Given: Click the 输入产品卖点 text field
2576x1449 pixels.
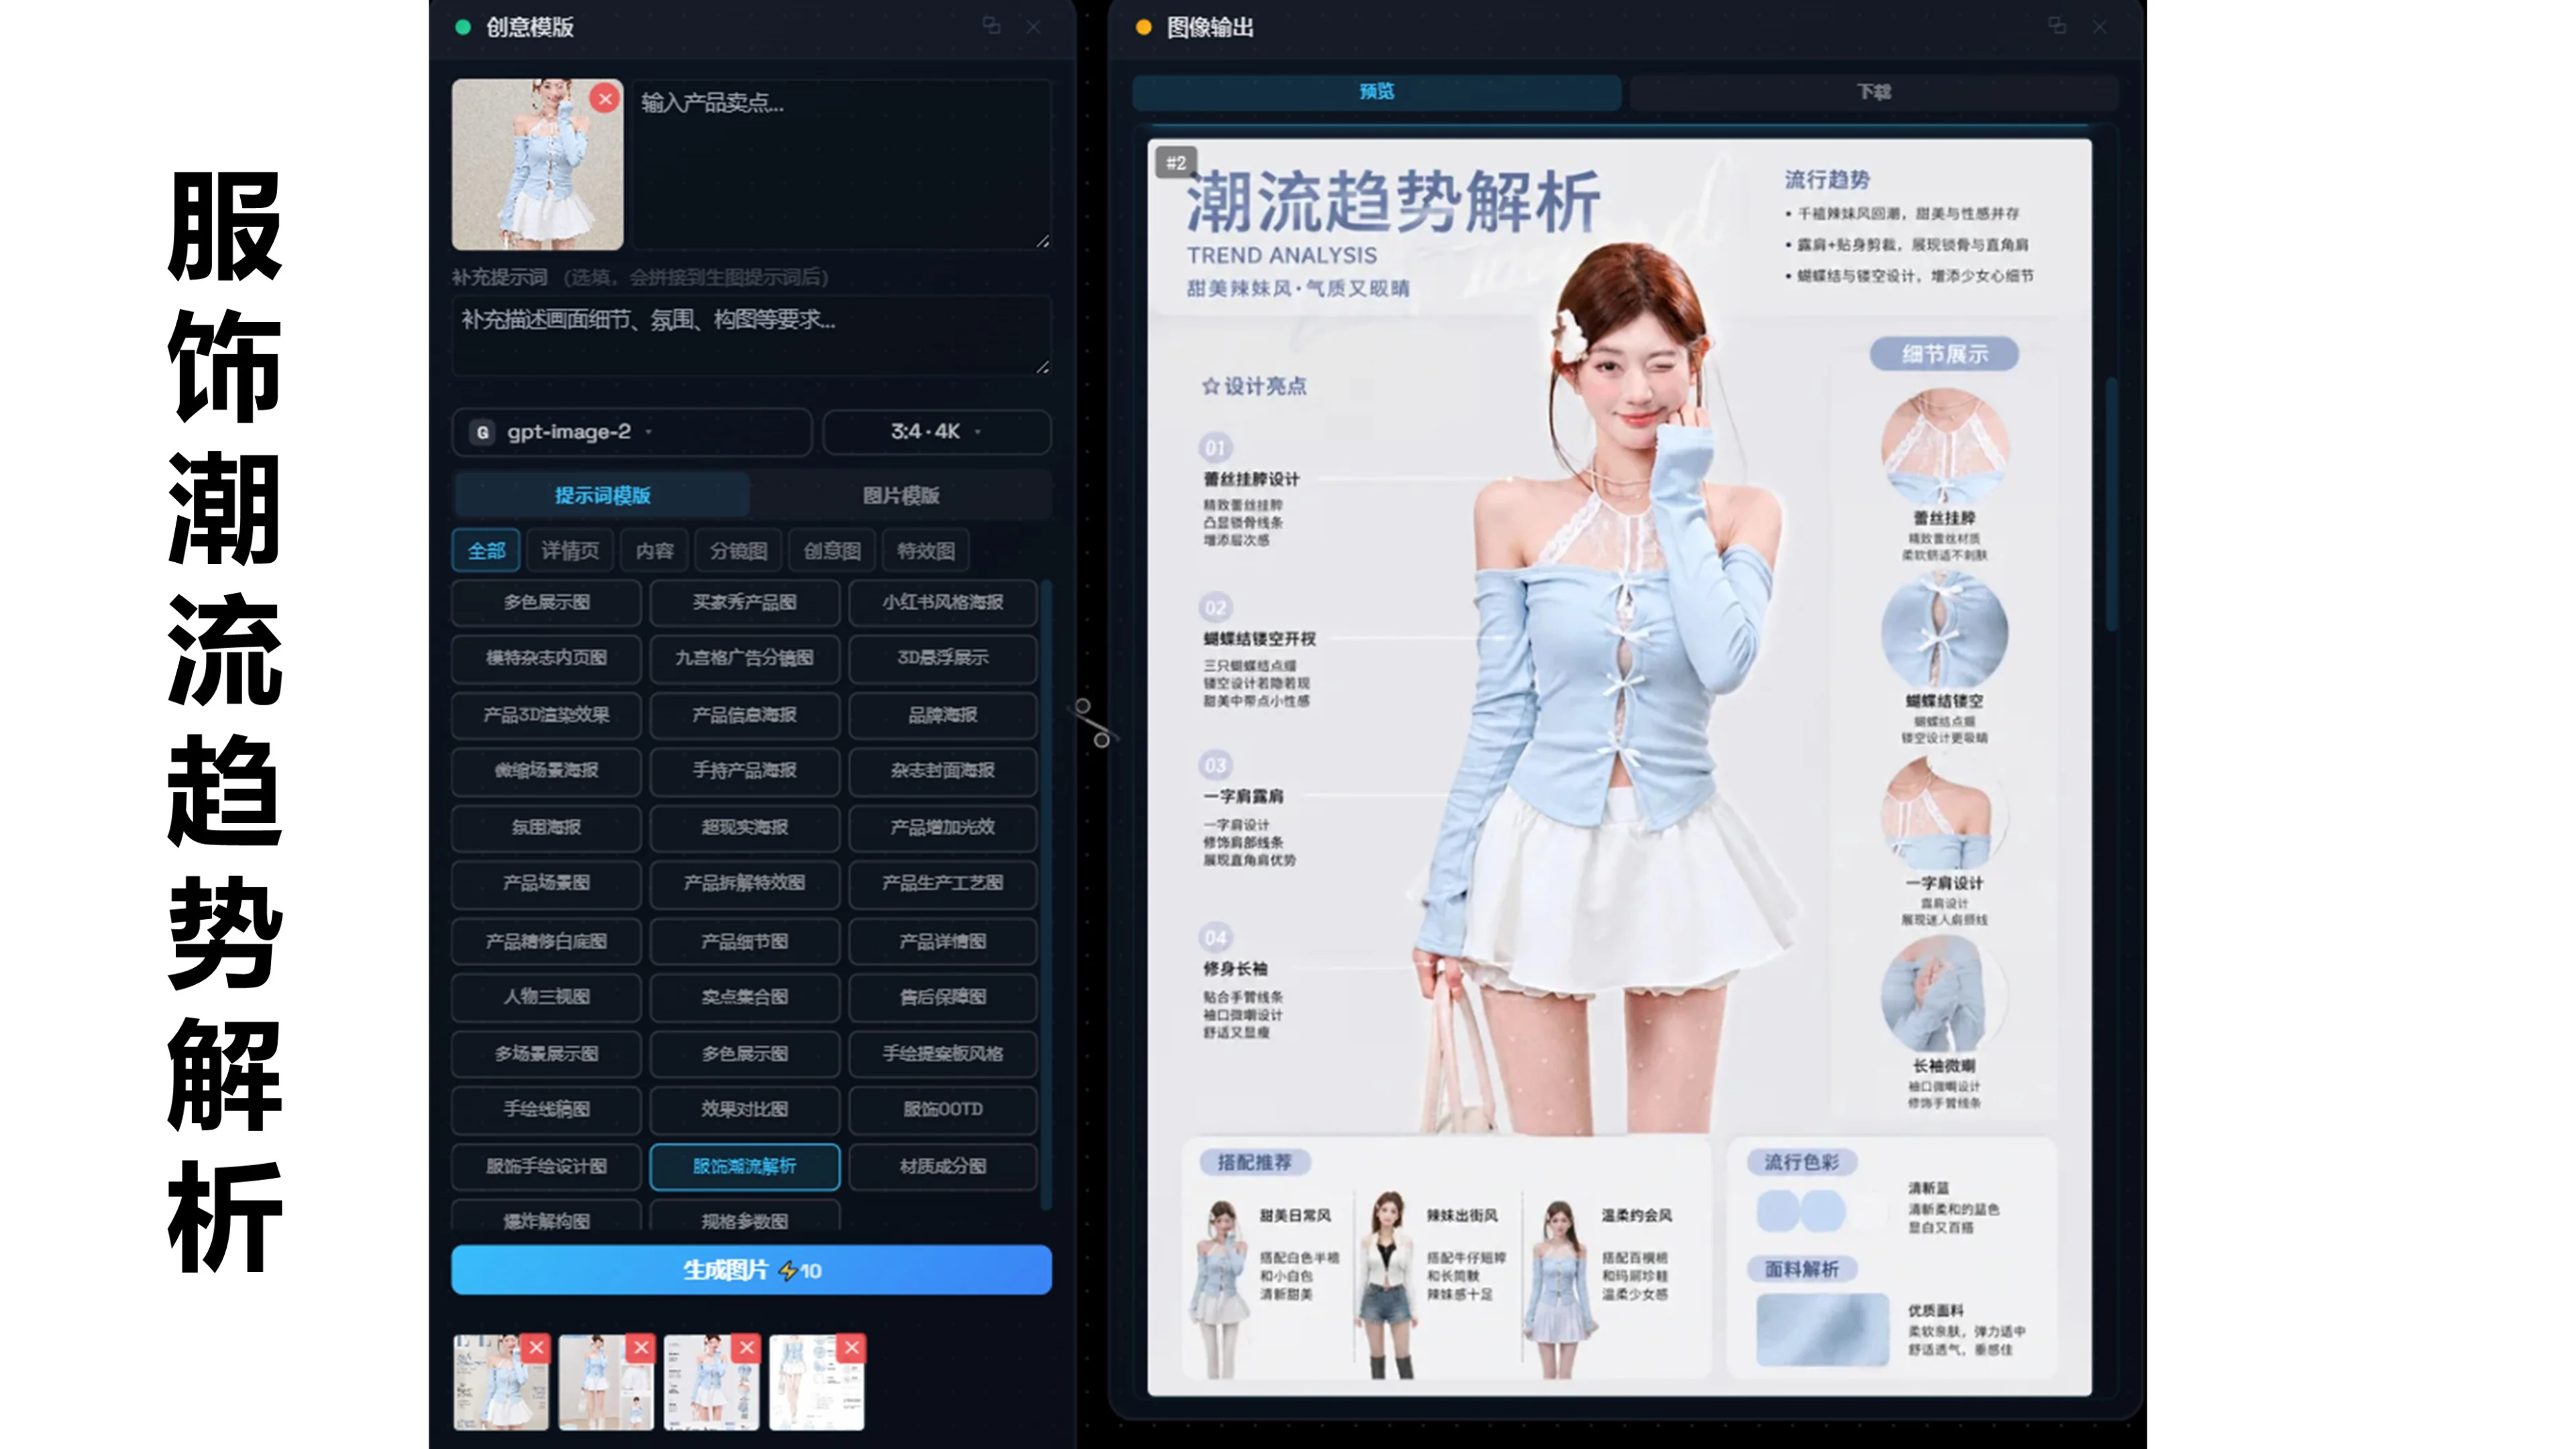Looking at the screenshot, I should click(841, 165).
